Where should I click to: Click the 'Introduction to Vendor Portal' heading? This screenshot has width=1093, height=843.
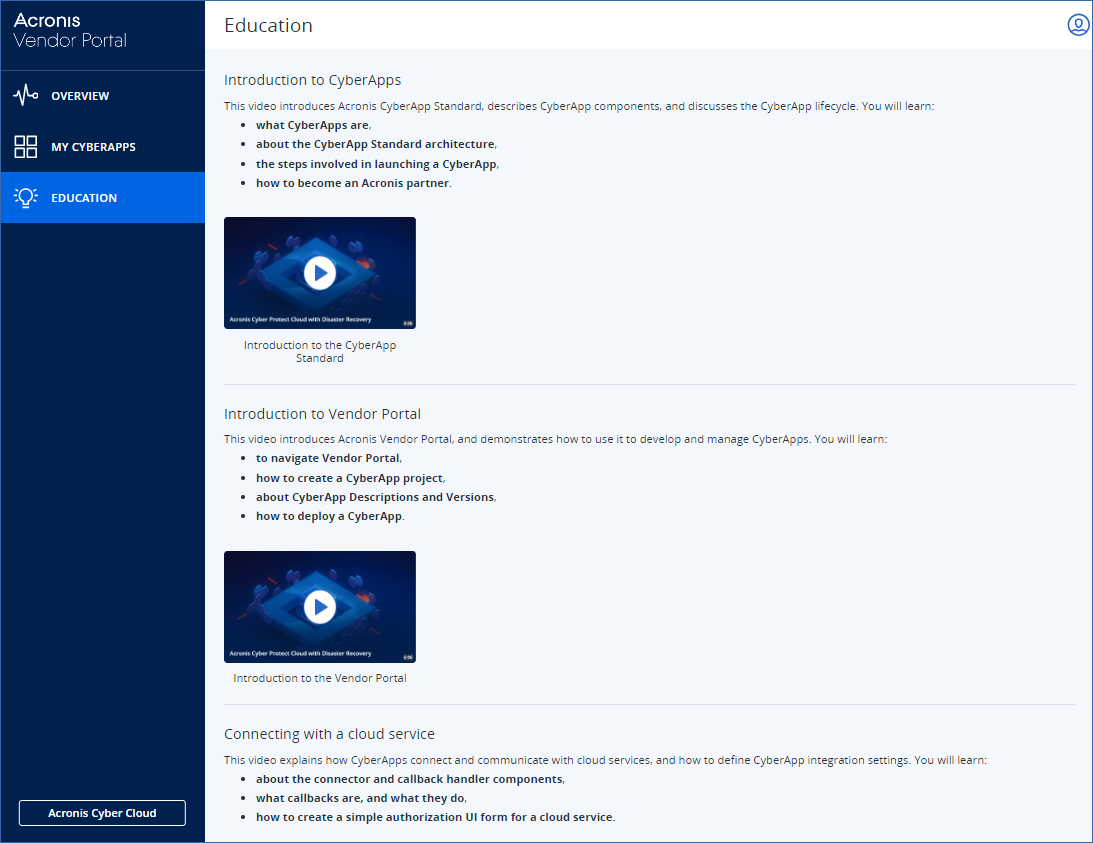coord(322,414)
